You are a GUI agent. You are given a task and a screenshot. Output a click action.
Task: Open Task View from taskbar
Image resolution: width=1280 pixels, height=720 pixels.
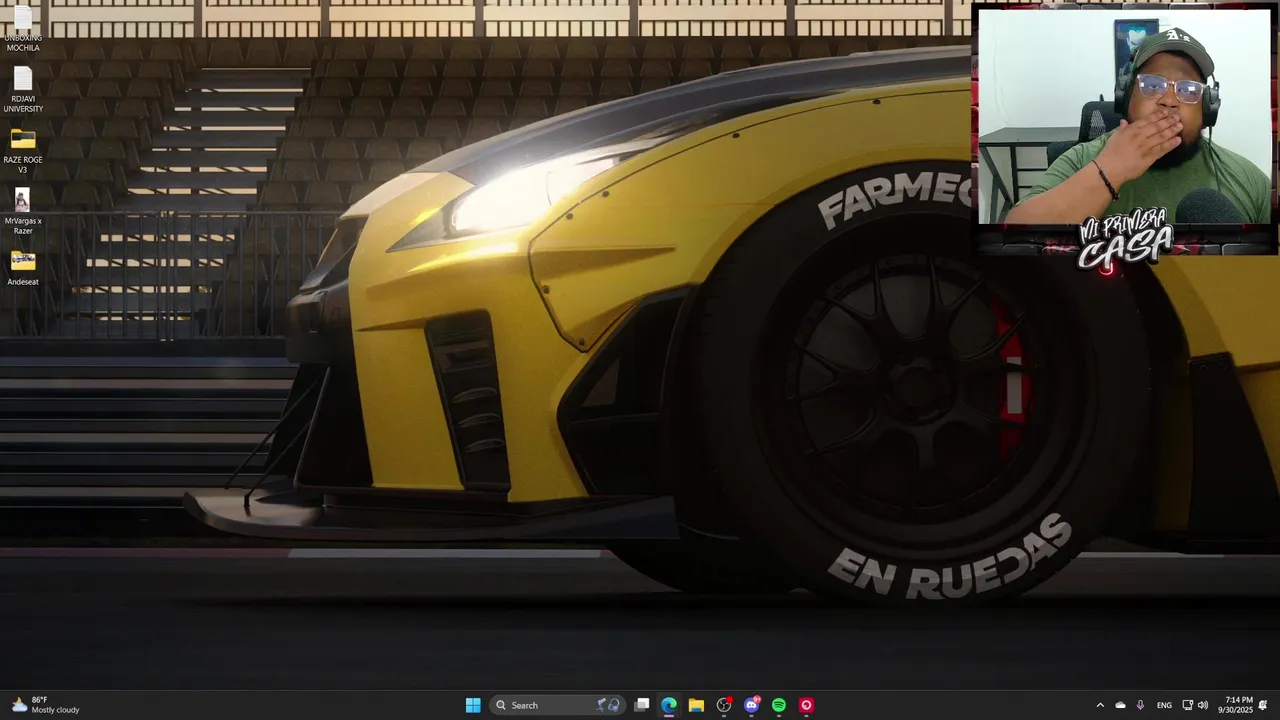coord(642,705)
